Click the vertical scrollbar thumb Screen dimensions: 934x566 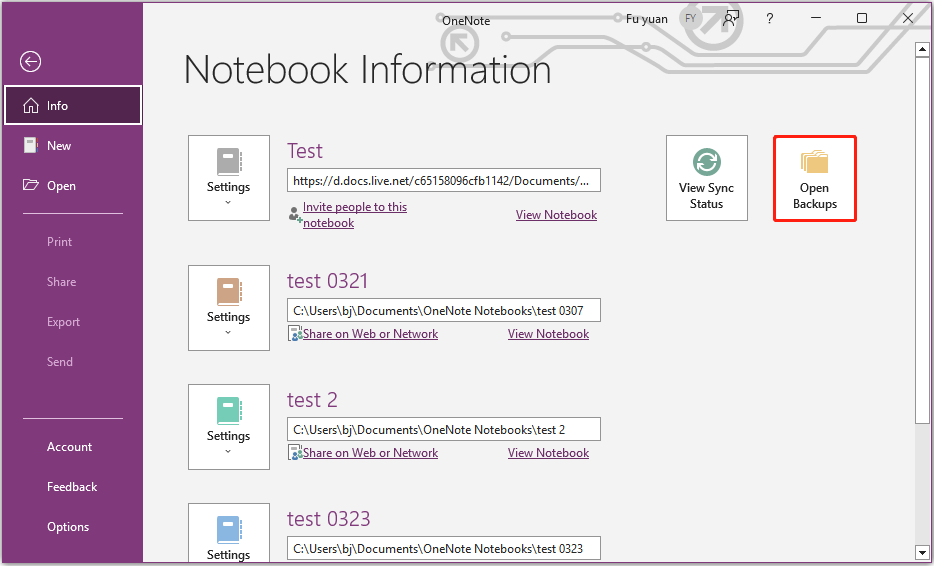[922, 241]
